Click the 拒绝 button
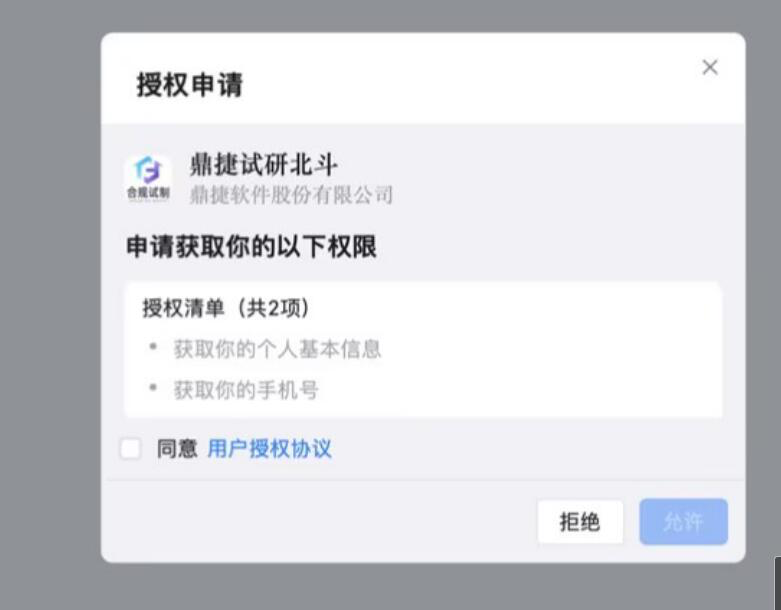 pos(580,522)
